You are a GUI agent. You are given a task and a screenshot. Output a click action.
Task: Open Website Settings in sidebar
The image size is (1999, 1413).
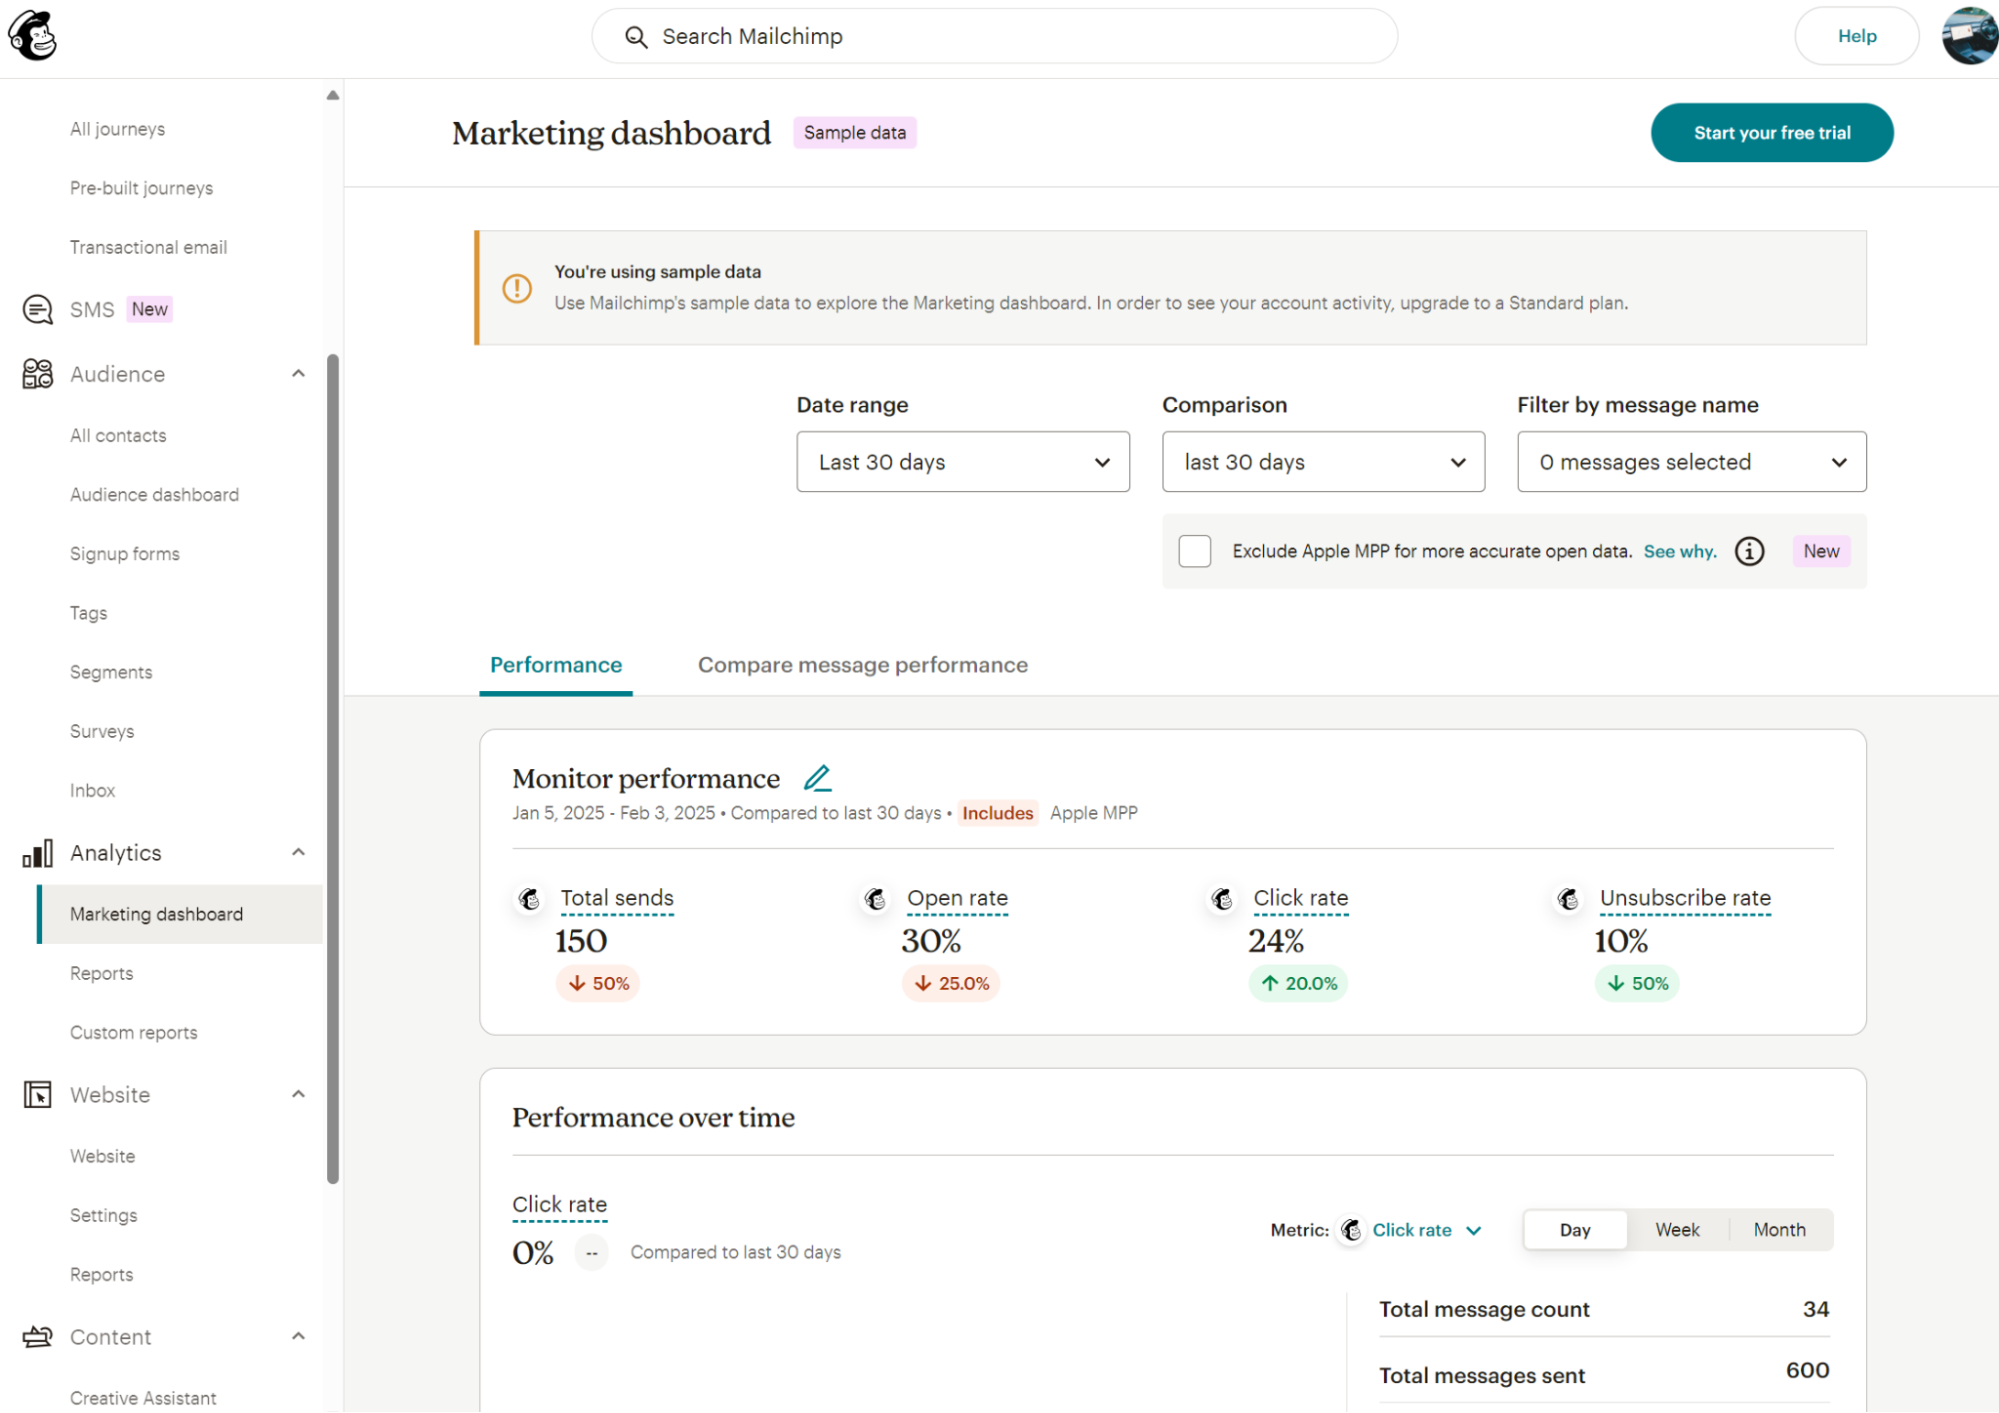coord(103,1216)
